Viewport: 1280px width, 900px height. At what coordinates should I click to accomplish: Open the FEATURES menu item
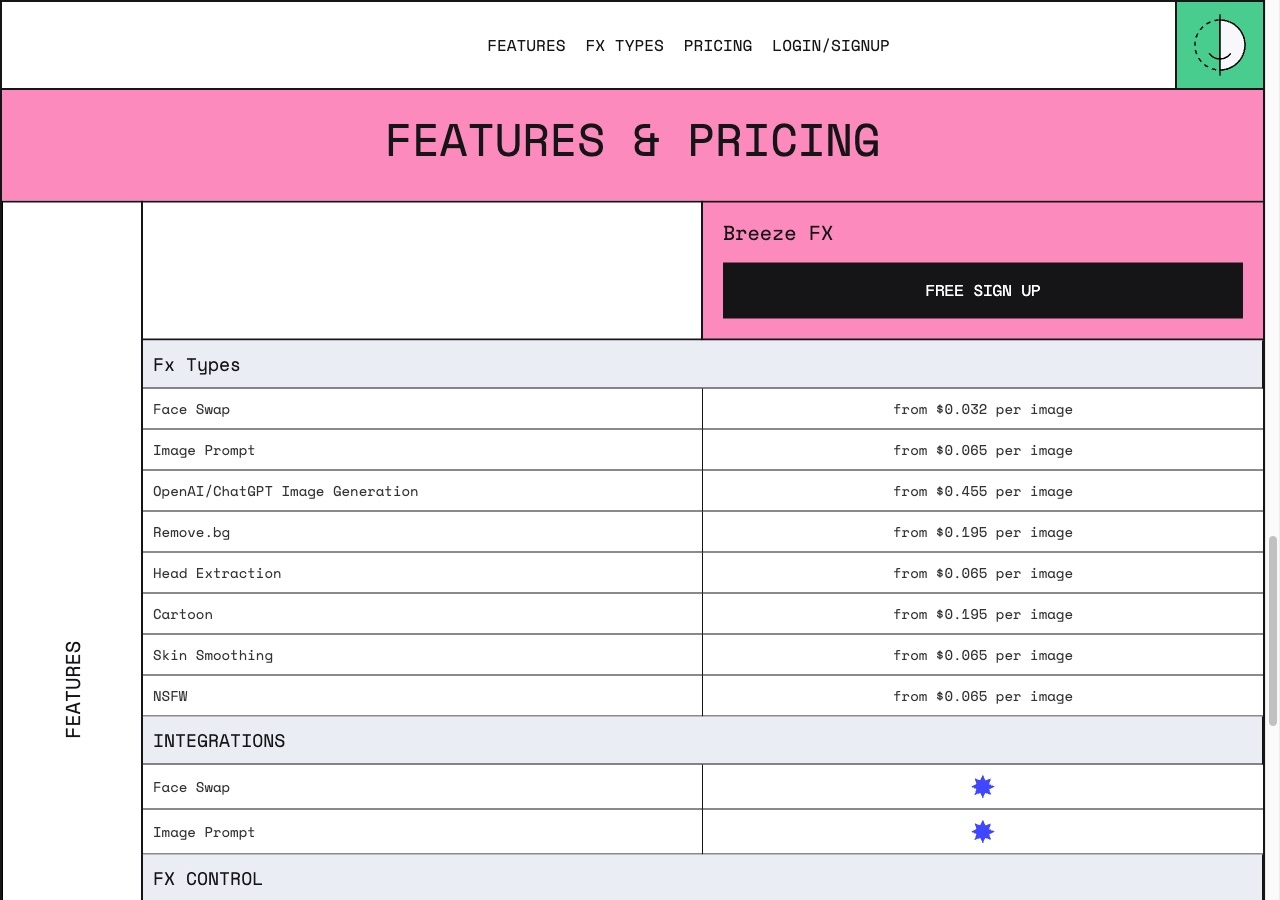pyautogui.click(x=526, y=46)
